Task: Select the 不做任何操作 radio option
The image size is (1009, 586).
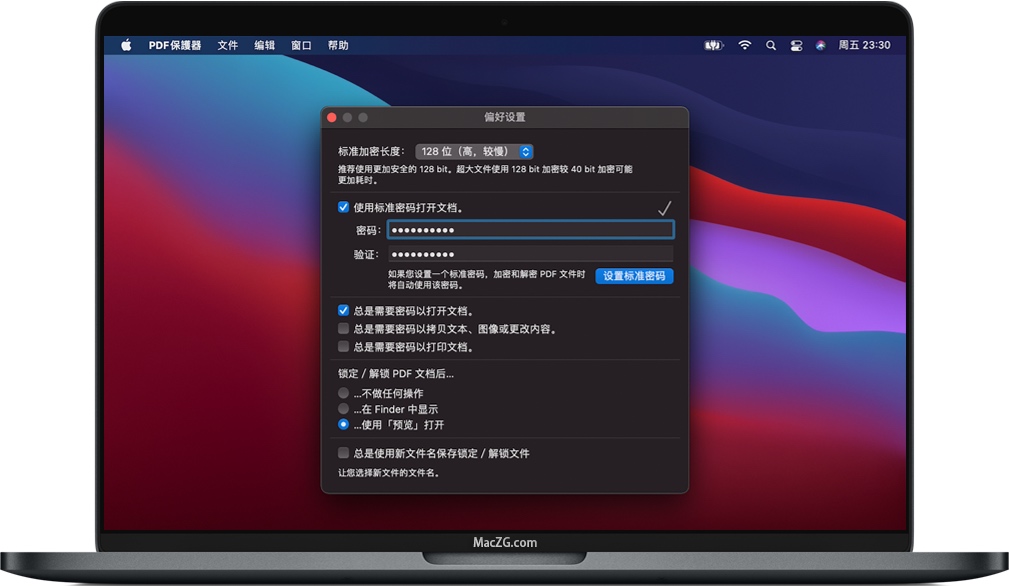Action: 343,393
